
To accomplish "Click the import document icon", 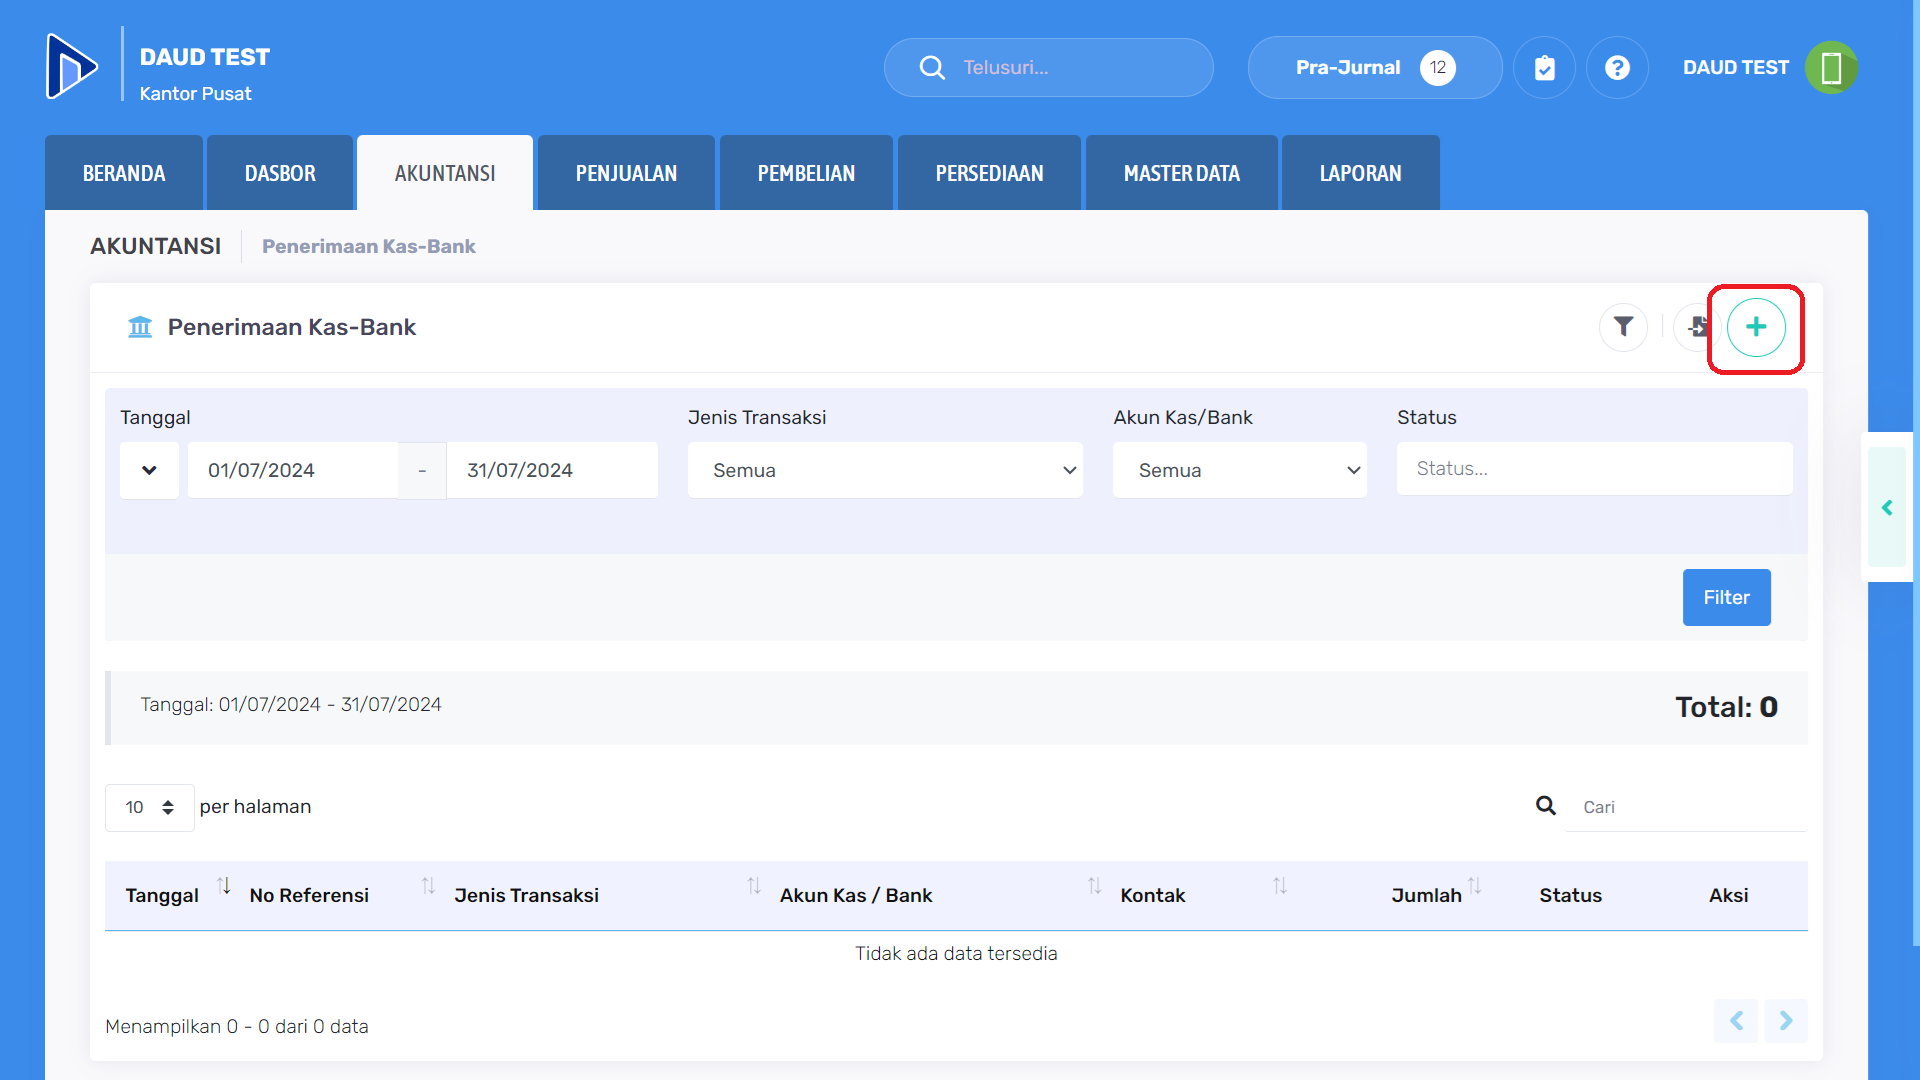I will (x=1697, y=327).
